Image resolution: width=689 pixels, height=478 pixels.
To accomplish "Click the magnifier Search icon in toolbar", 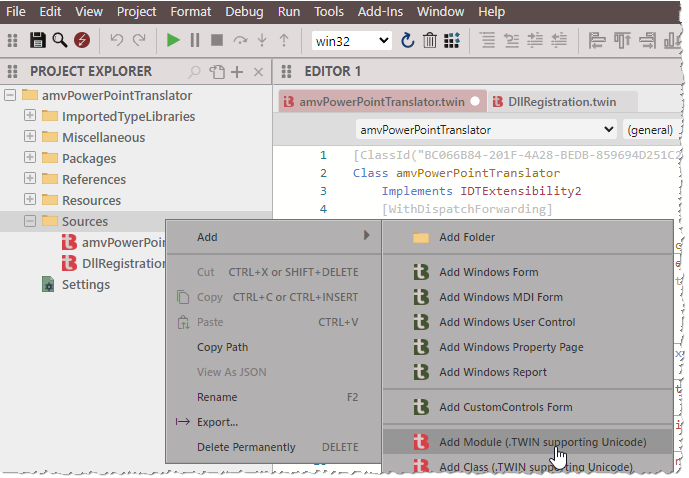I will pyautogui.click(x=59, y=40).
